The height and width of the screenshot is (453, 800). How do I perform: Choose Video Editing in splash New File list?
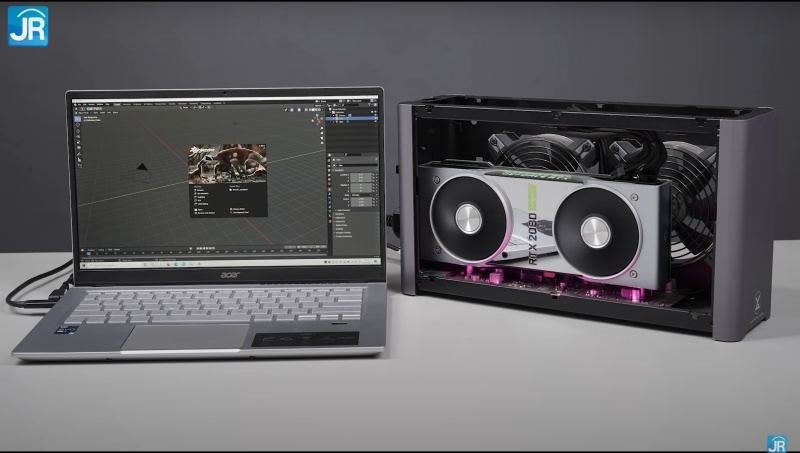coord(202,204)
